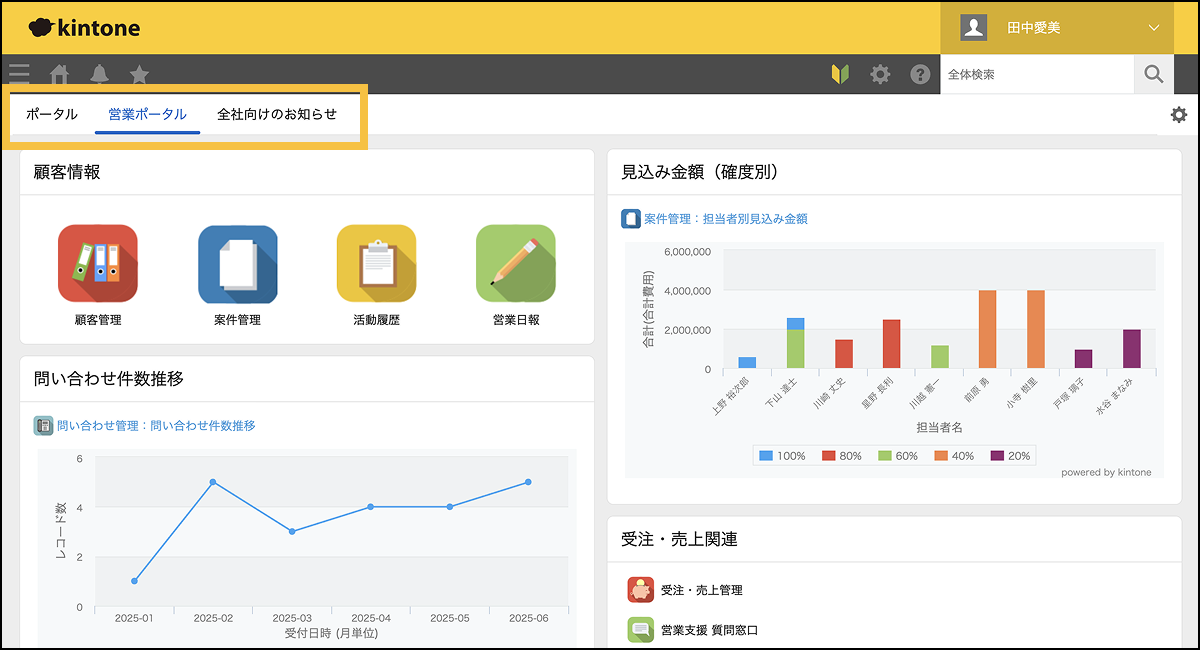Open the 活動履歴 clipboard icon
The width and height of the screenshot is (1200, 650).
click(376, 264)
